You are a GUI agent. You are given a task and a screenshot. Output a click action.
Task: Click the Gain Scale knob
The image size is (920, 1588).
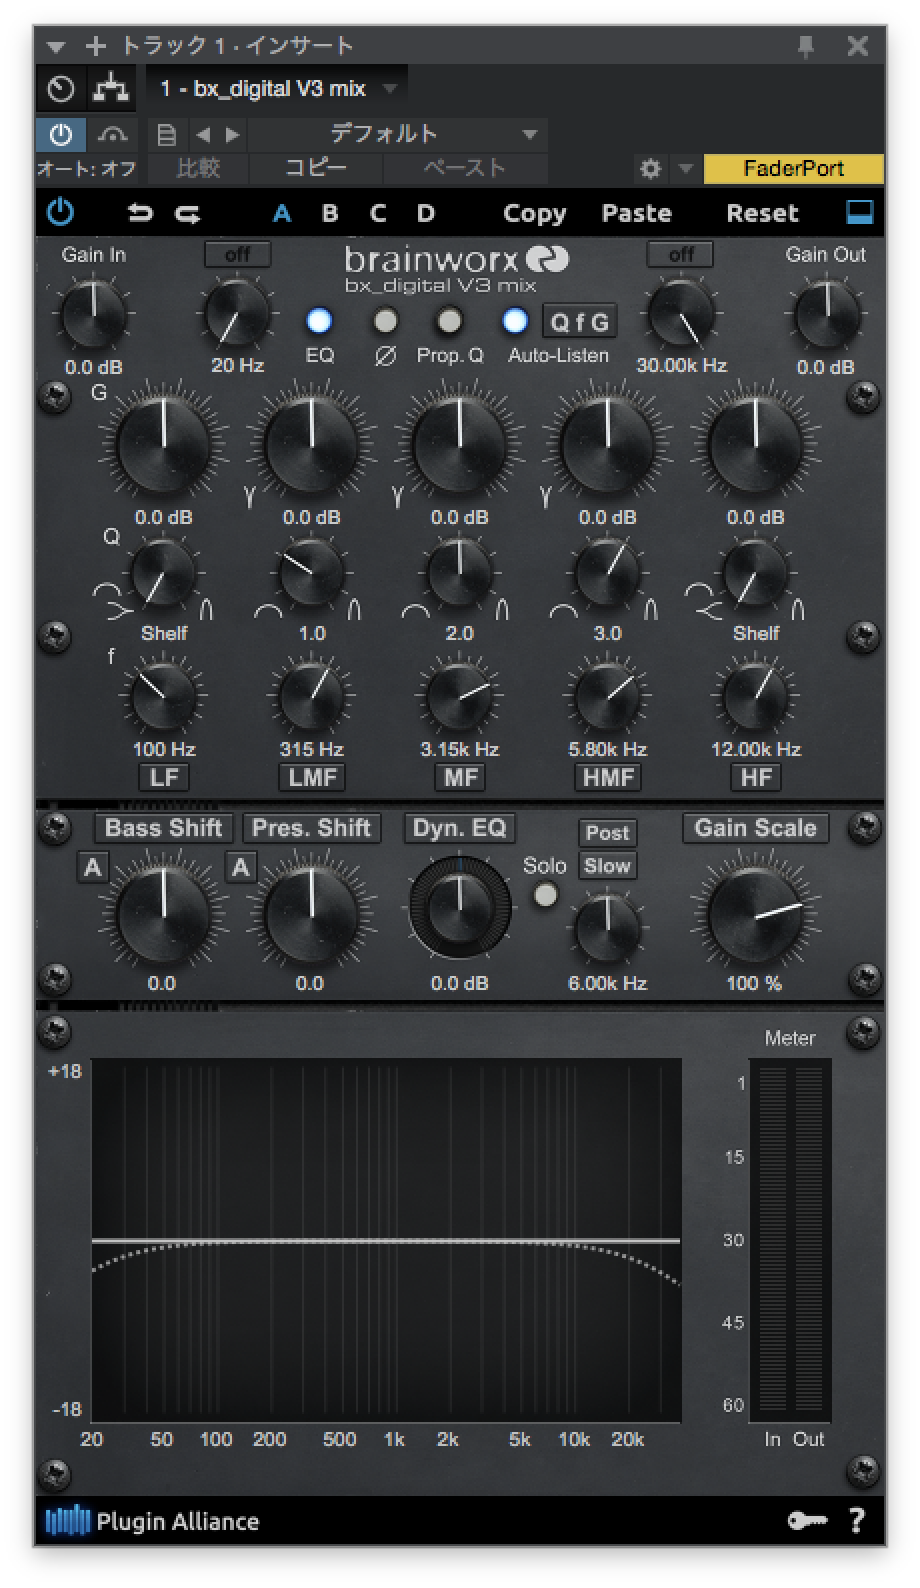[755, 916]
